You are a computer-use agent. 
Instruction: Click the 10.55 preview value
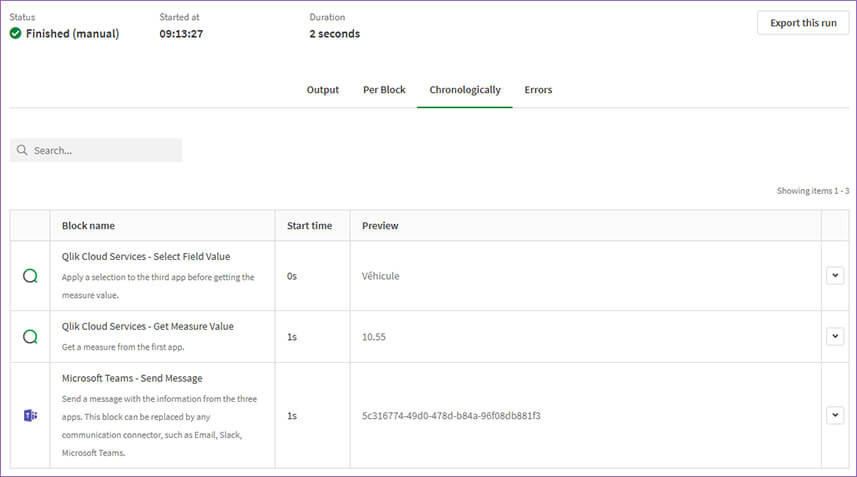point(374,337)
